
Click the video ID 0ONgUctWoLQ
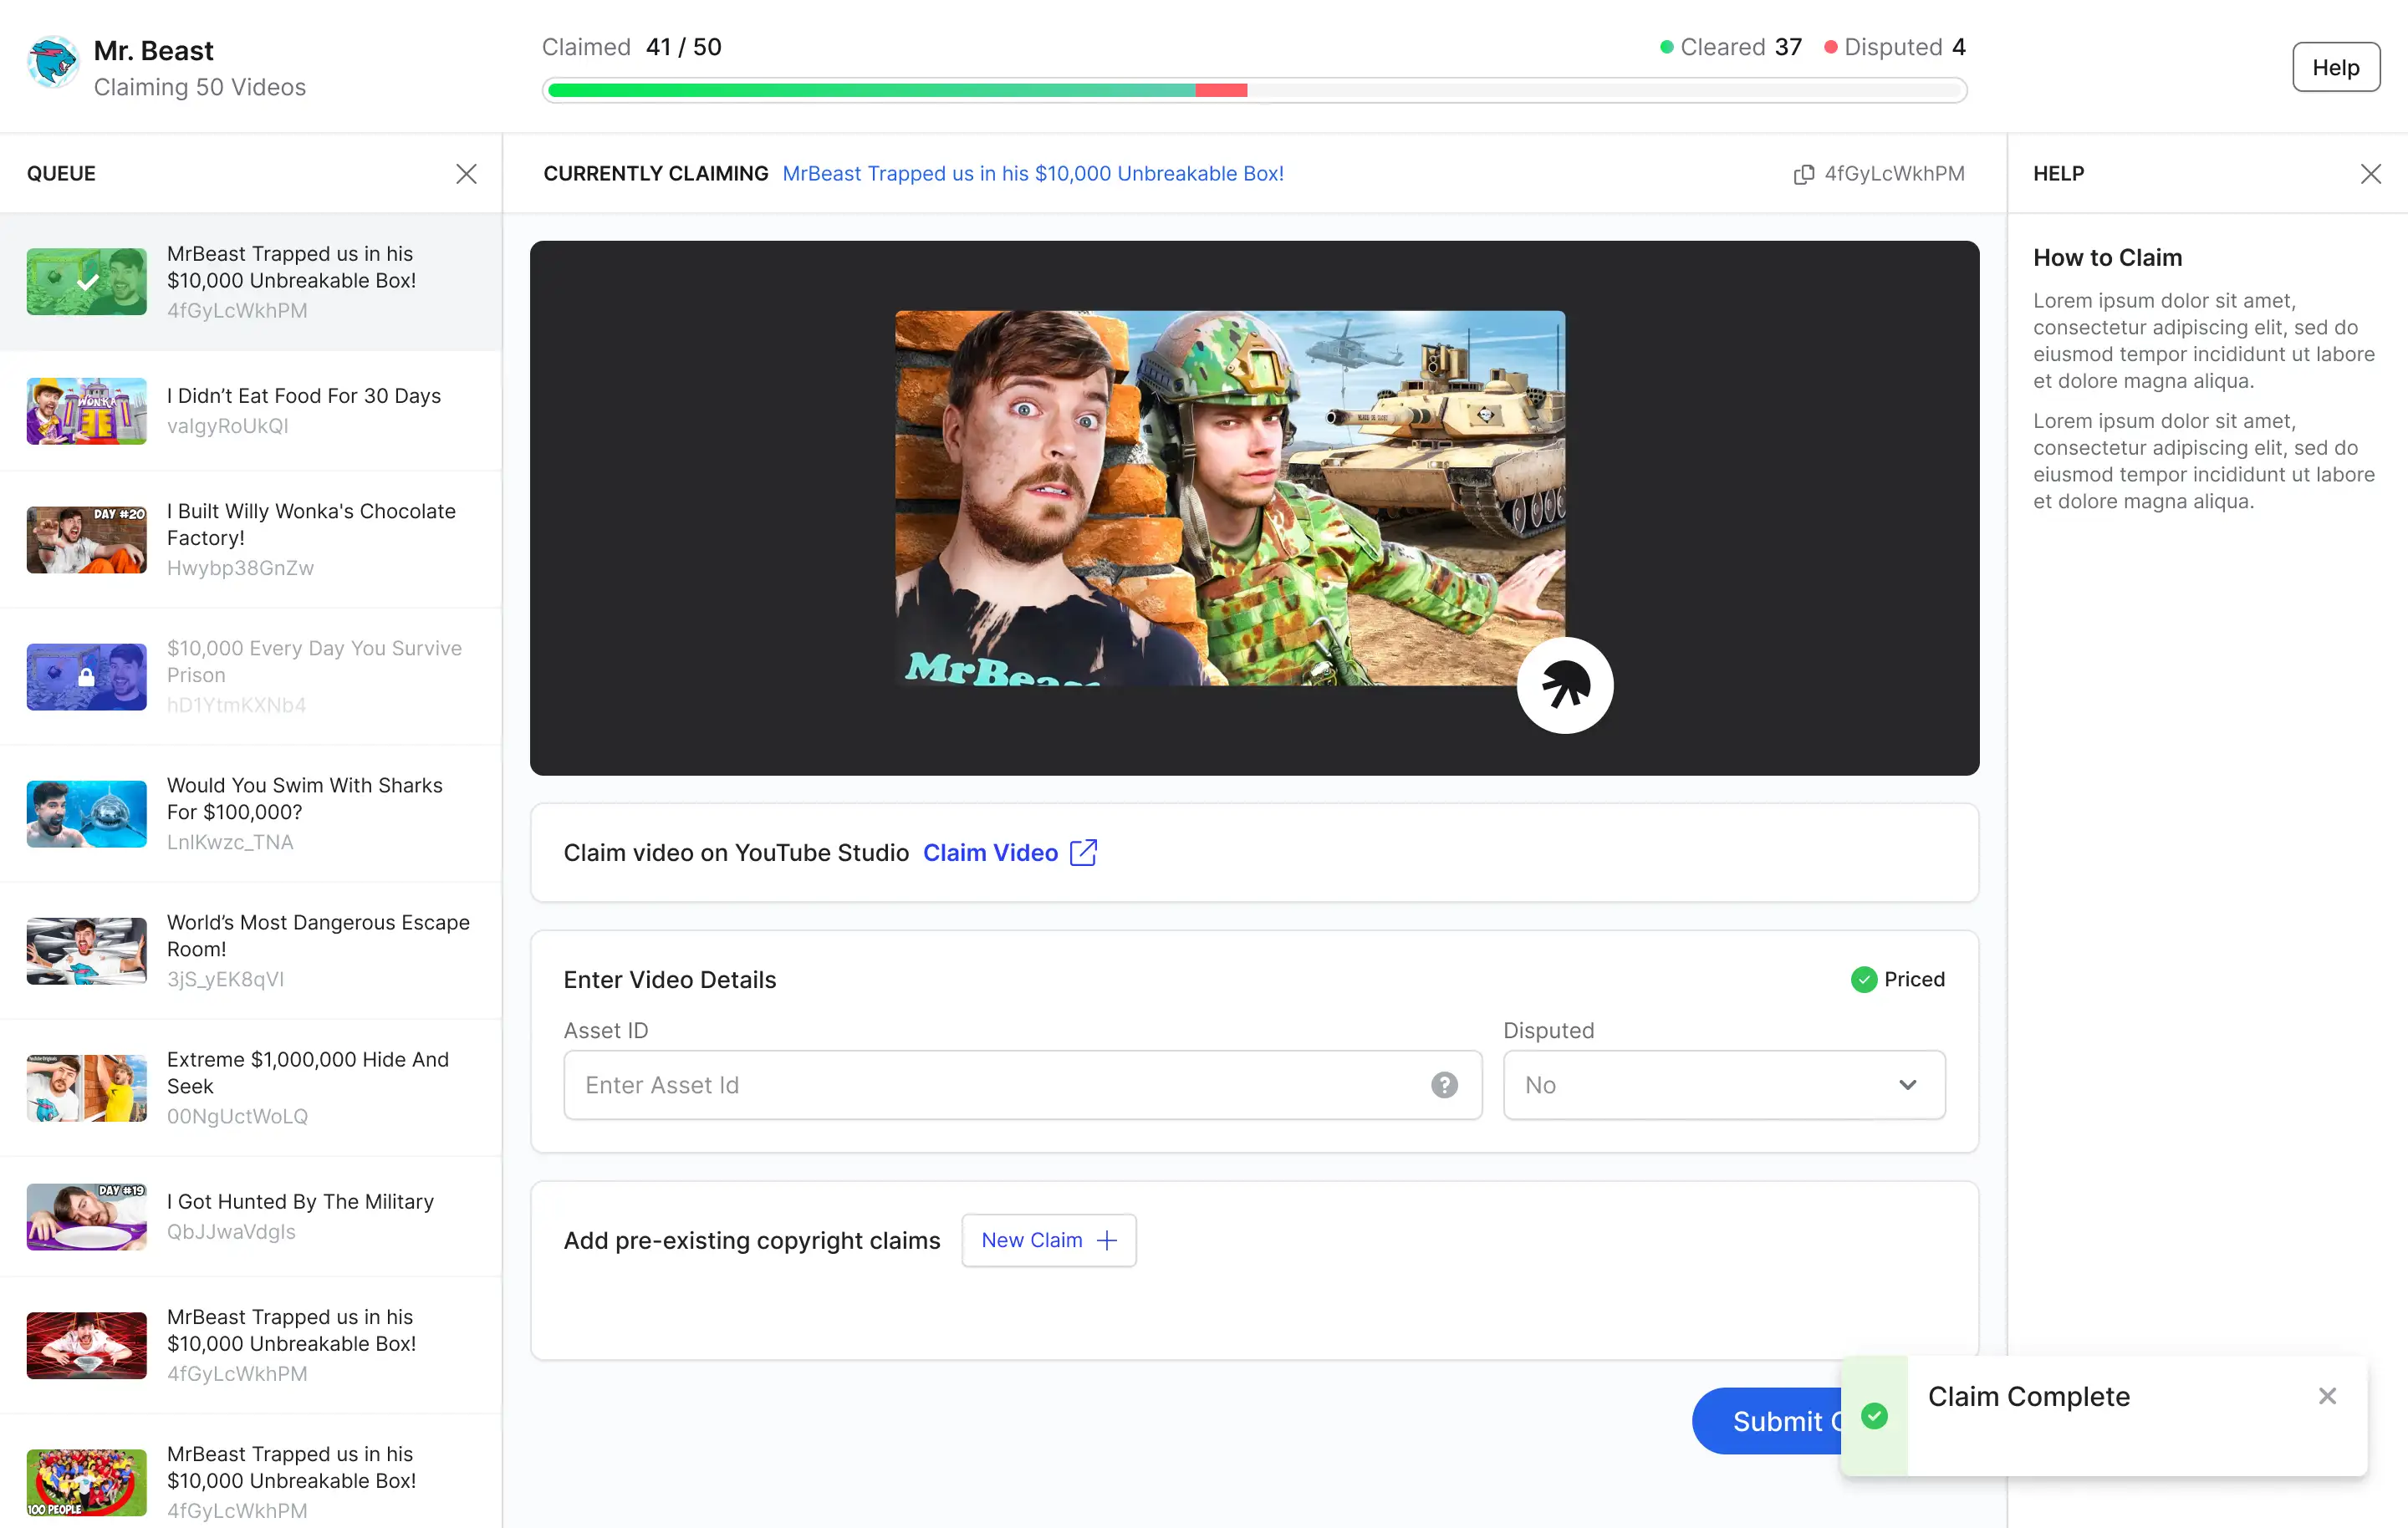237,1116
